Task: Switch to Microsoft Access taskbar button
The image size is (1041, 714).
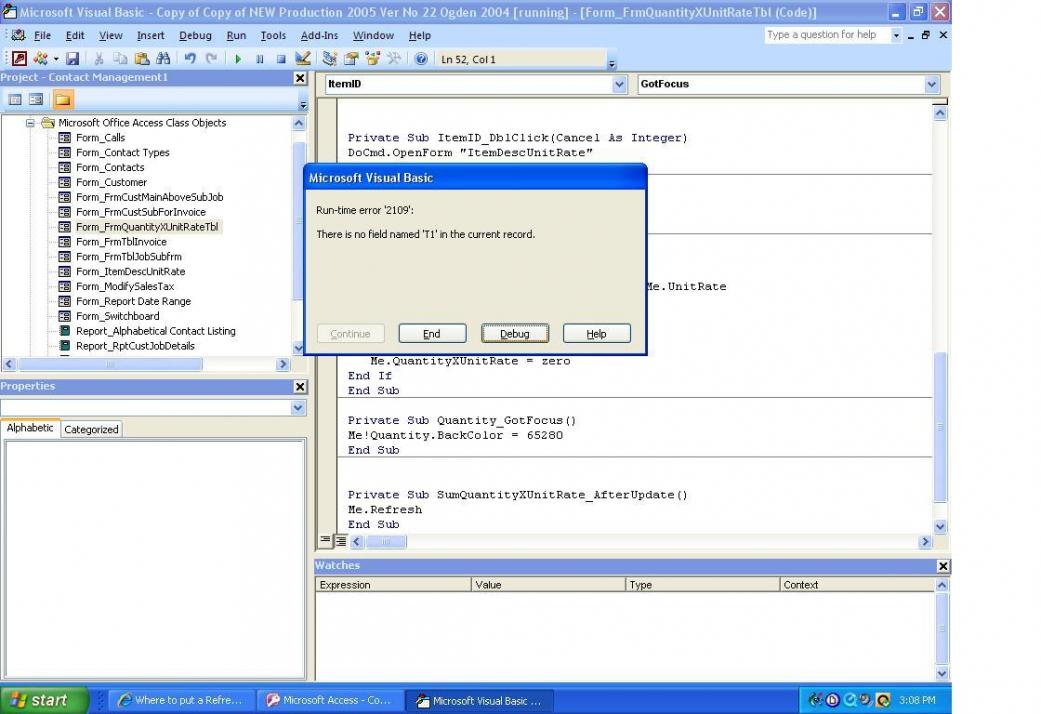Action: [x=331, y=700]
